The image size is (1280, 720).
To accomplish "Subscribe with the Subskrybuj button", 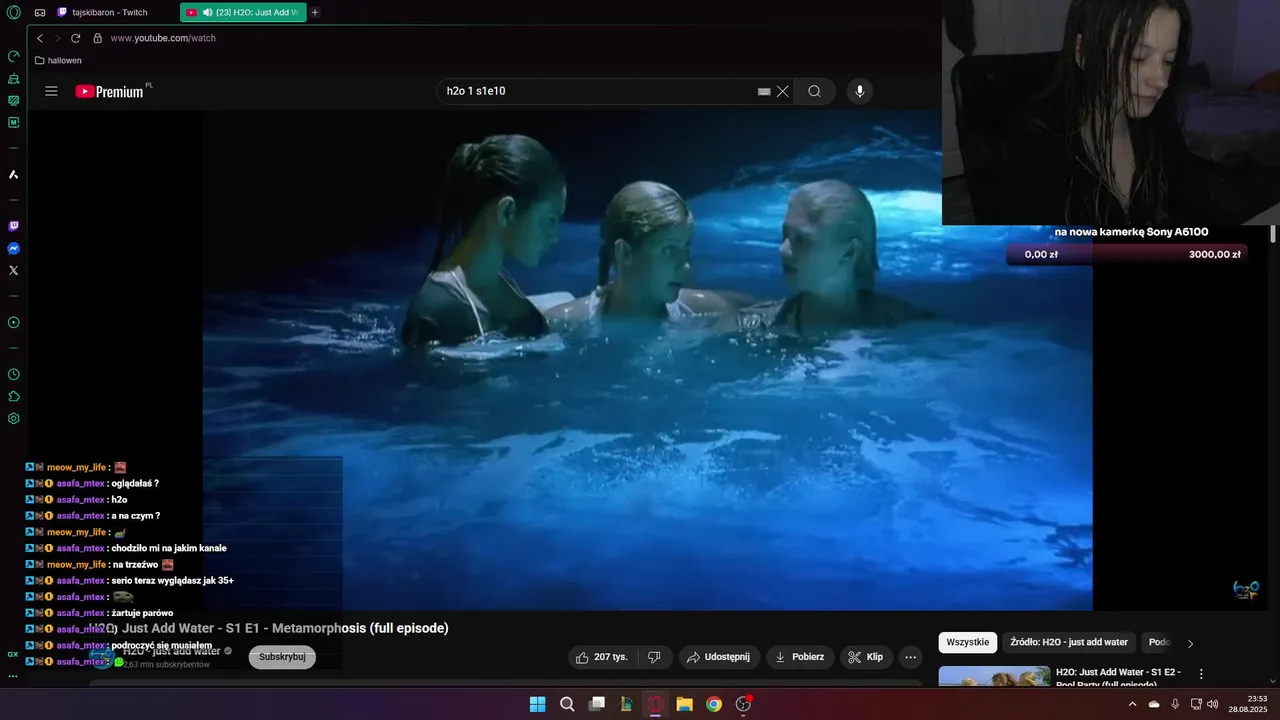I will (282, 657).
